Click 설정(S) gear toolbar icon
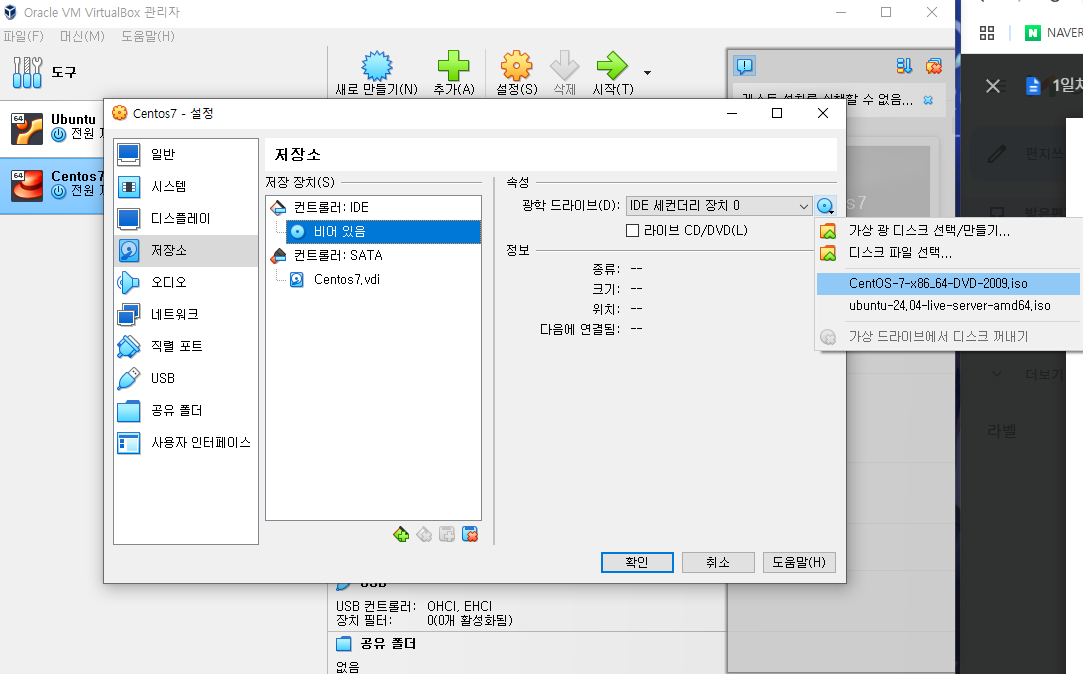This screenshot has height=674, width=1083. click(x=517, y=73)
